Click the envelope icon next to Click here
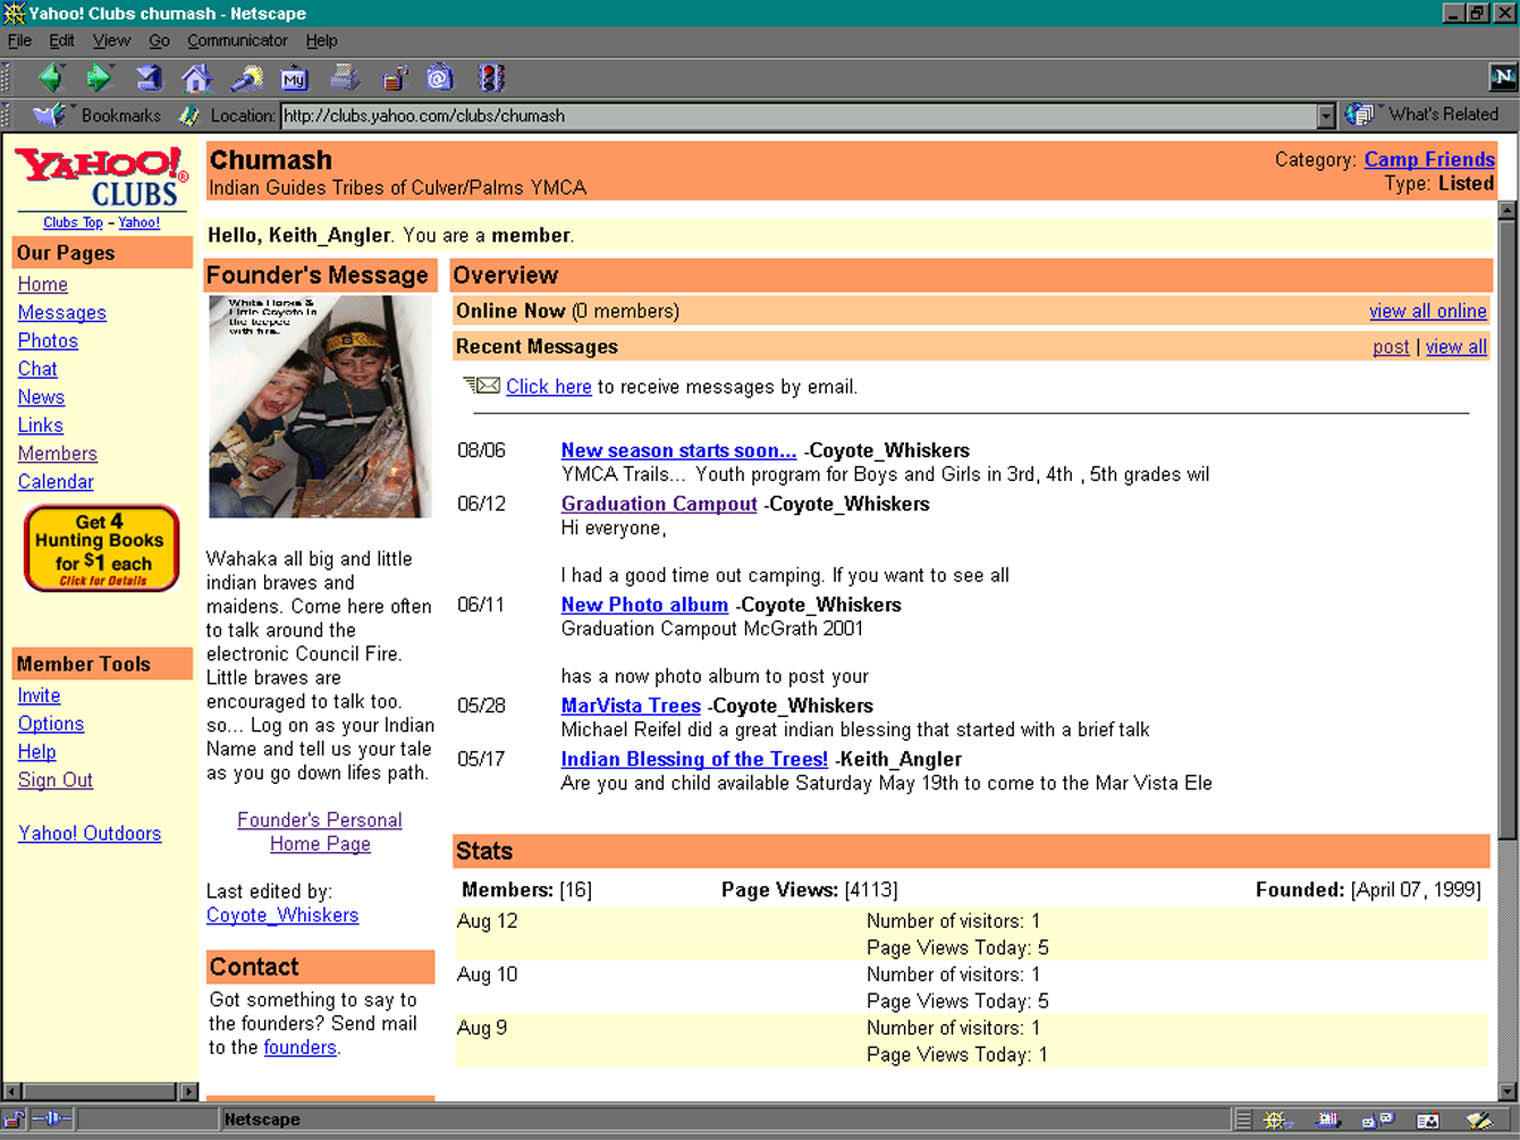1520x1140 pixels. (x=481, y=385)
